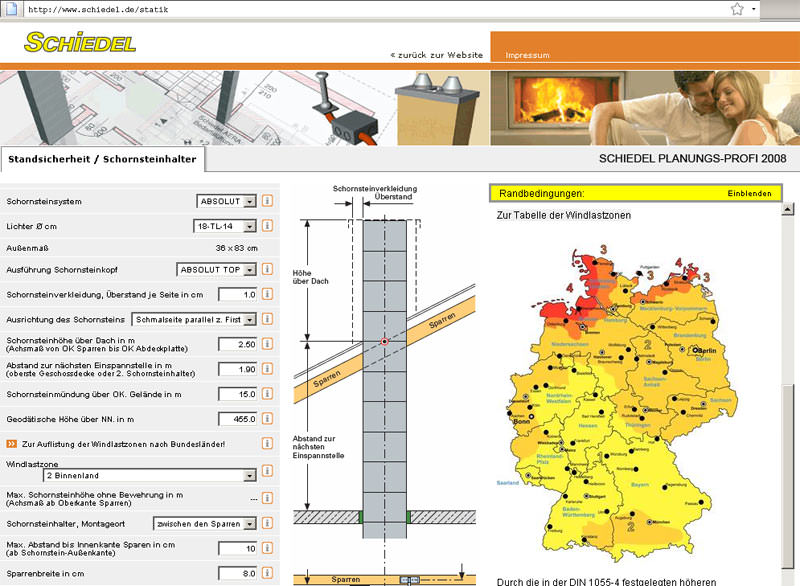
Task: Click the Geodätische Höhe 455.0 field
Action: pos(238,419)
